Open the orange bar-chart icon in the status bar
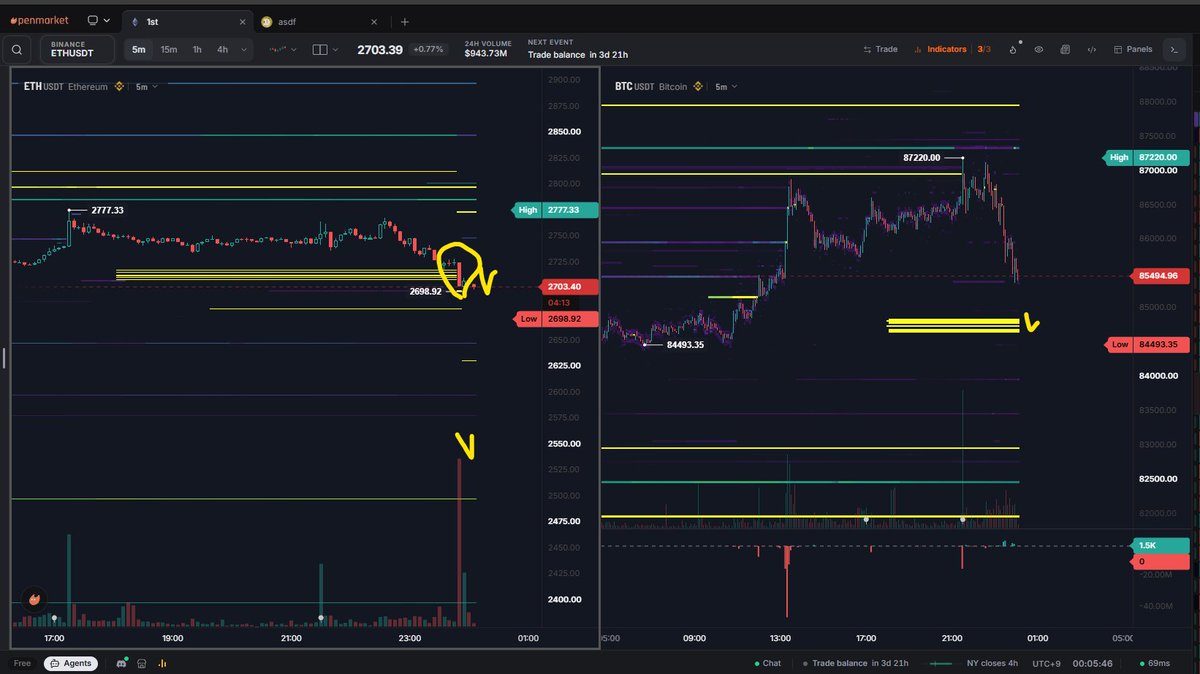 point(162,663)
